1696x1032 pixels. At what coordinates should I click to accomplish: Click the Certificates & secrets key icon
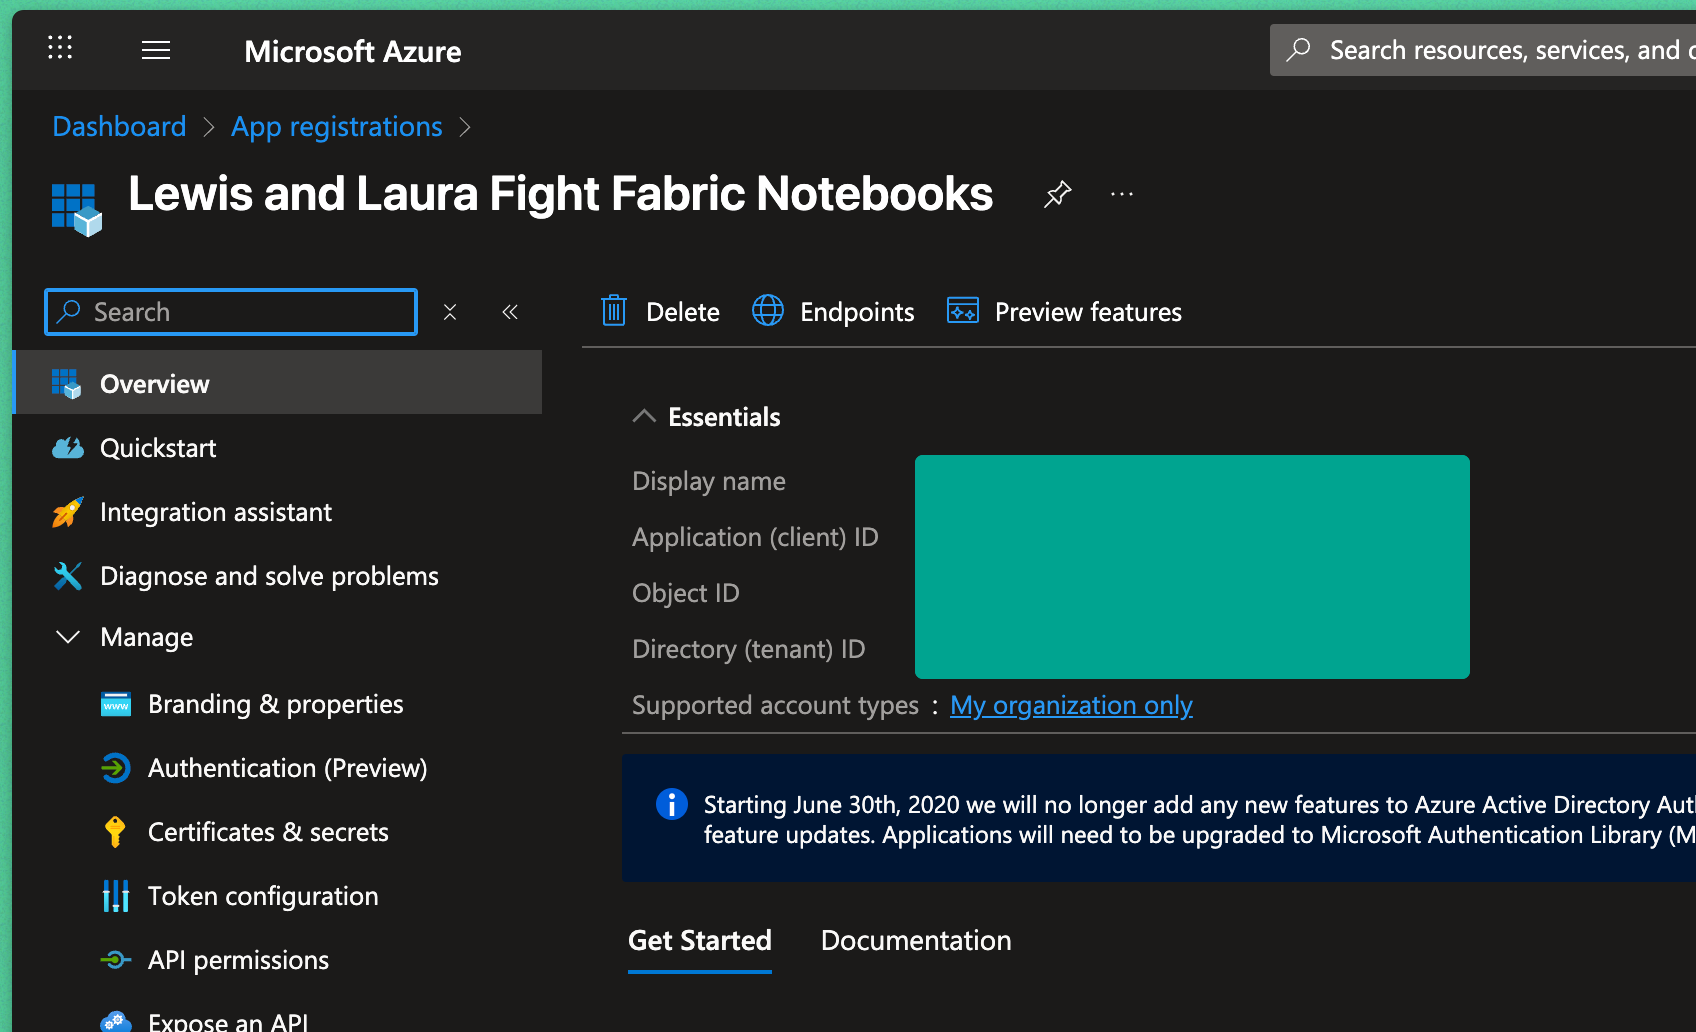(116, 832)
